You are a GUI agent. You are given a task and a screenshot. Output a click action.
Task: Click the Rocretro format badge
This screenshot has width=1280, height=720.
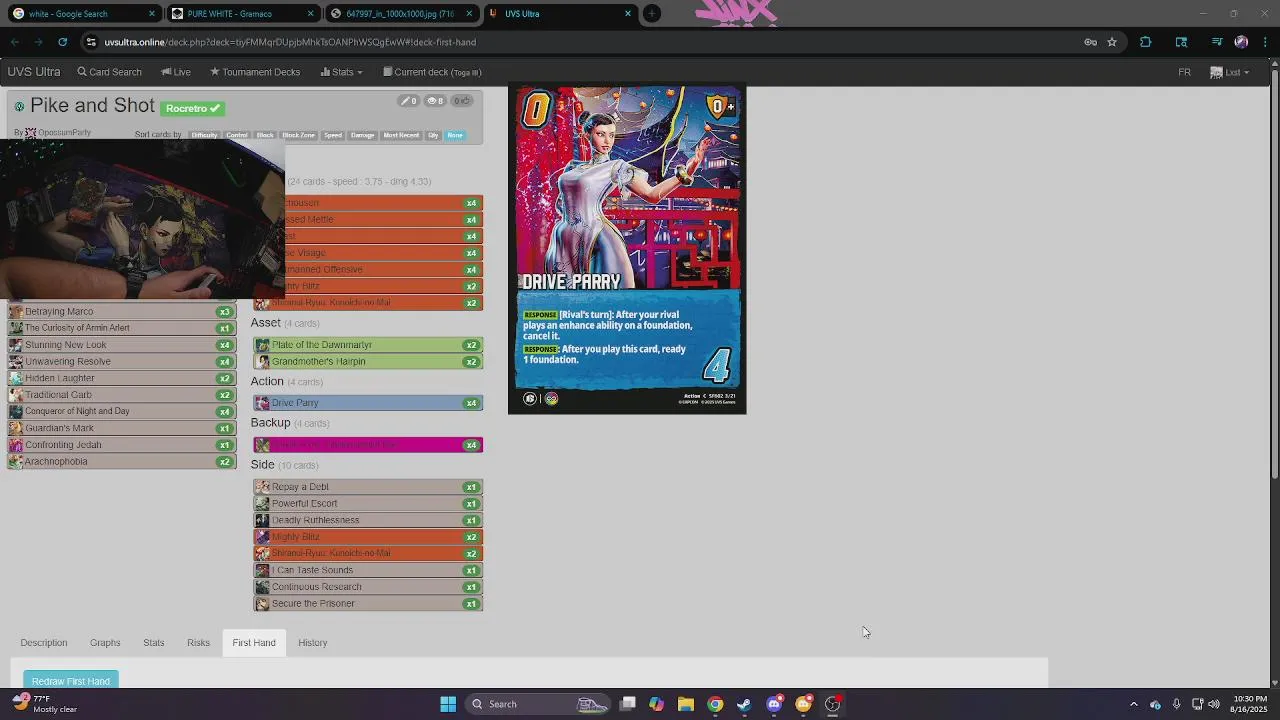pyautogui.click(x=192, y=108)
